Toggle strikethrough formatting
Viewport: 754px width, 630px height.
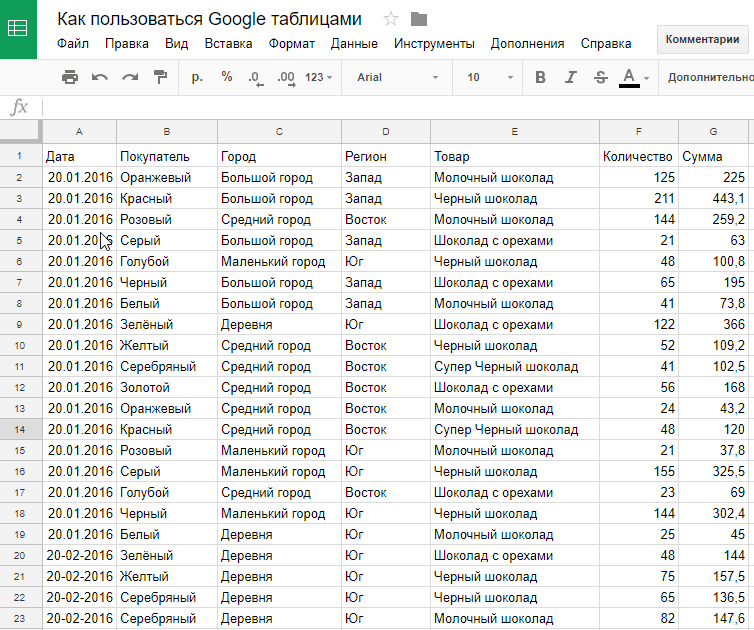click(x=600, y=77)
